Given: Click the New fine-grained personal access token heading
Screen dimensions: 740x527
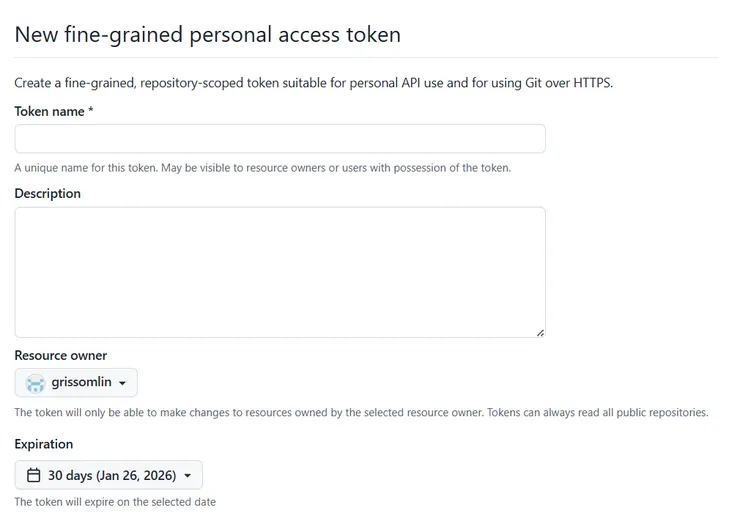Looking at the screenshot, I should tap(207, 35).
